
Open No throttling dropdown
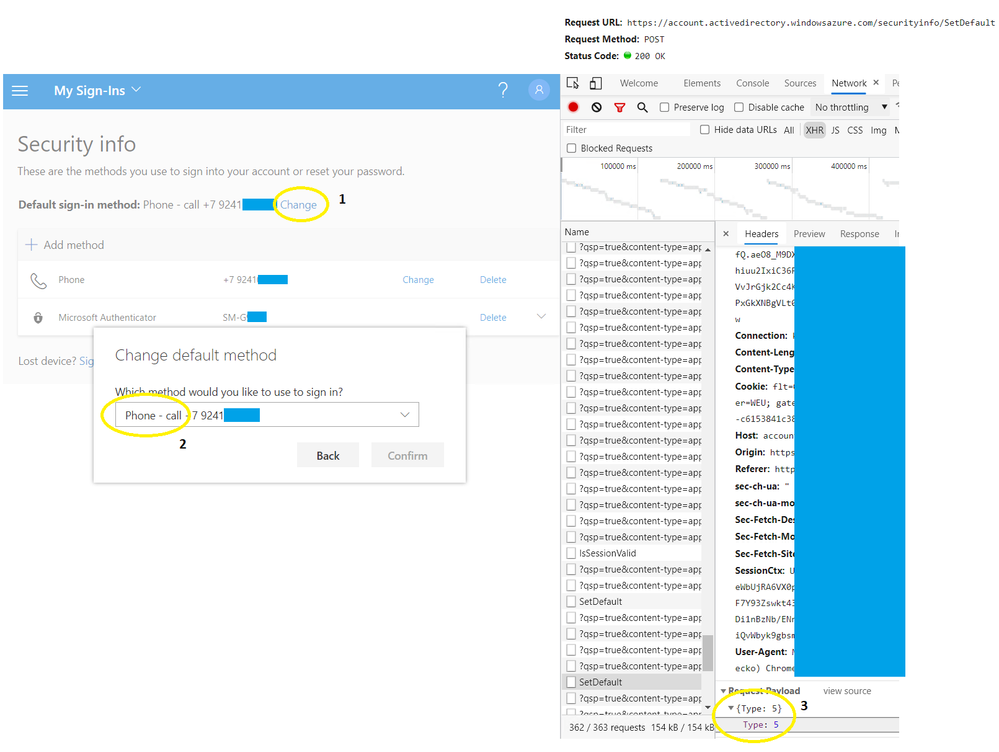click(851, 107)
